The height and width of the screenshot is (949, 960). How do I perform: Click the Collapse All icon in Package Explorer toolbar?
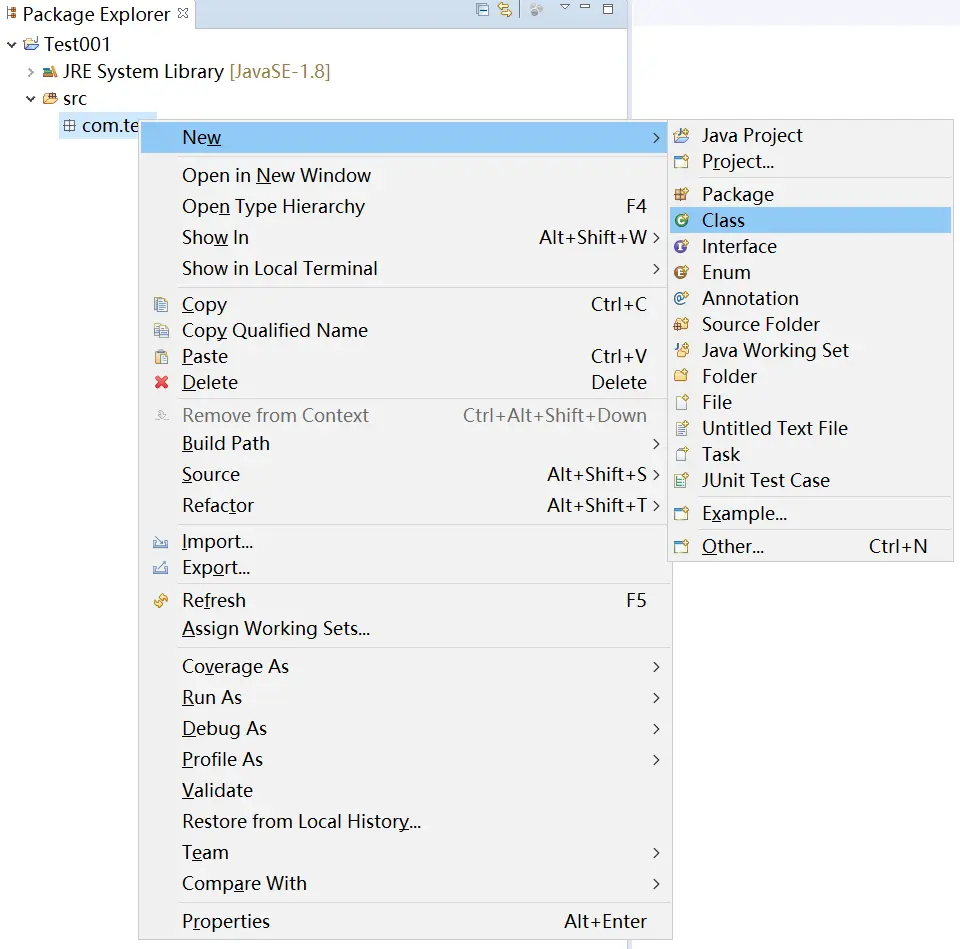482,9
